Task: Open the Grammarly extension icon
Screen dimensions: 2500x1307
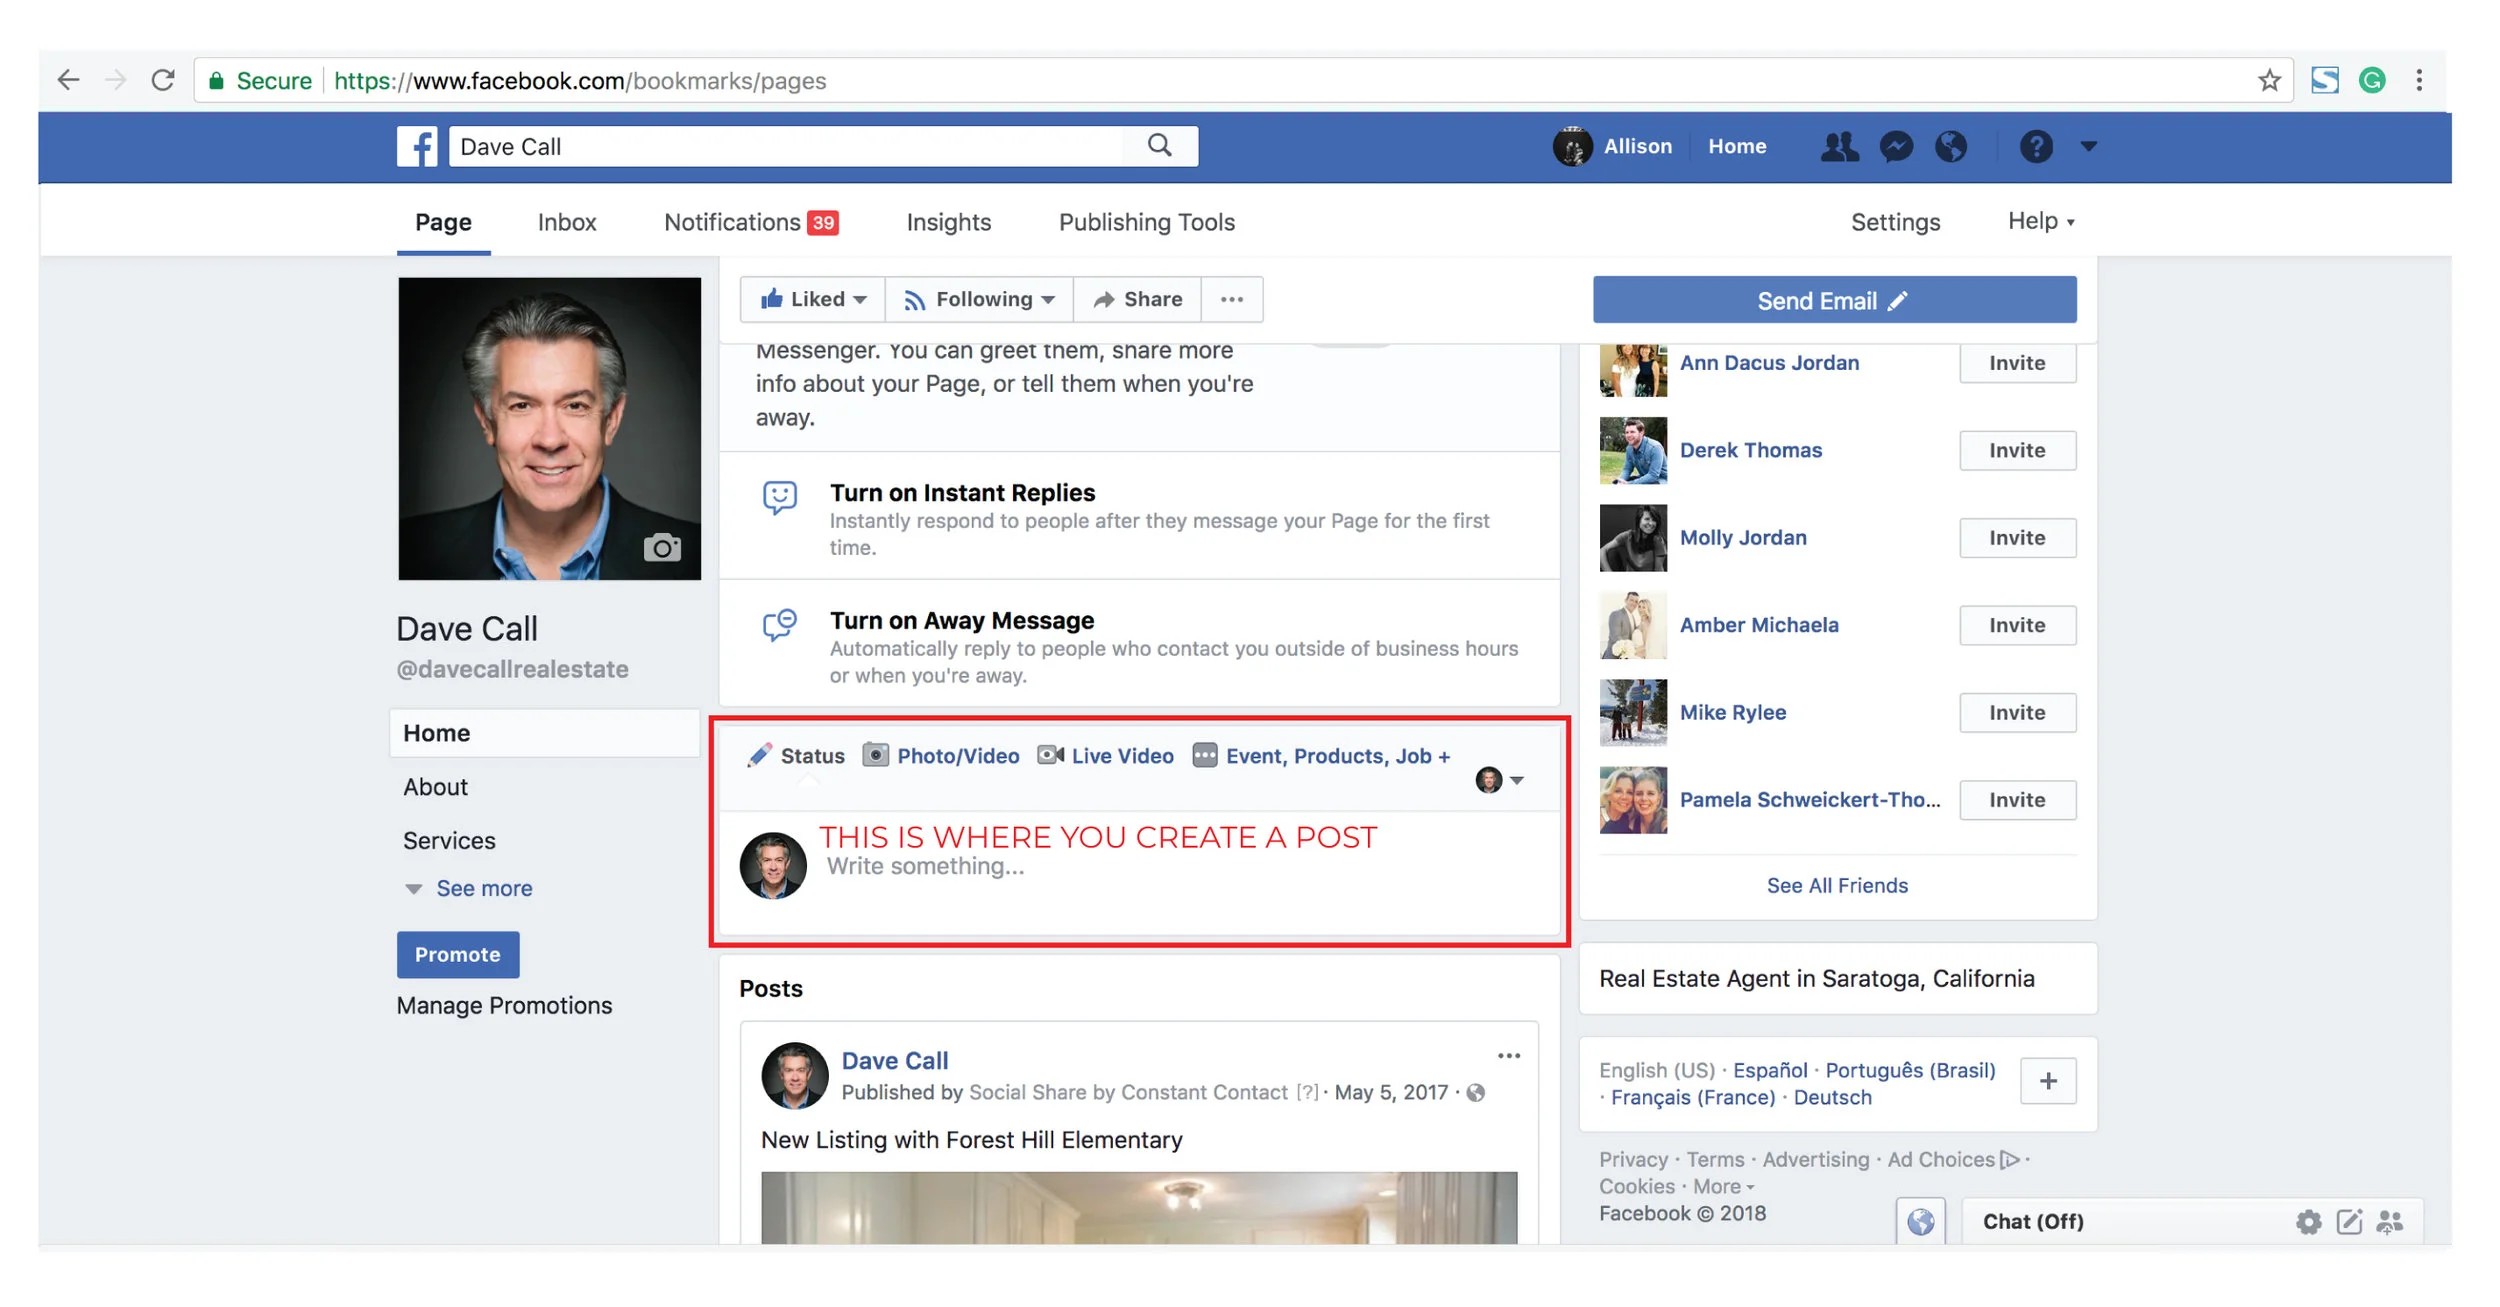Action: click(x=2372, y=80)
